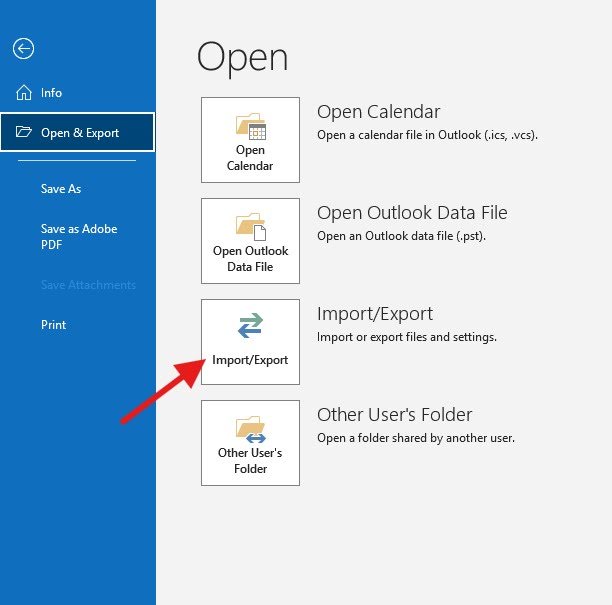Click the green and blue arrows icon
The height and width of the screenshot is (605, 612).
click(x=250, y=325)
